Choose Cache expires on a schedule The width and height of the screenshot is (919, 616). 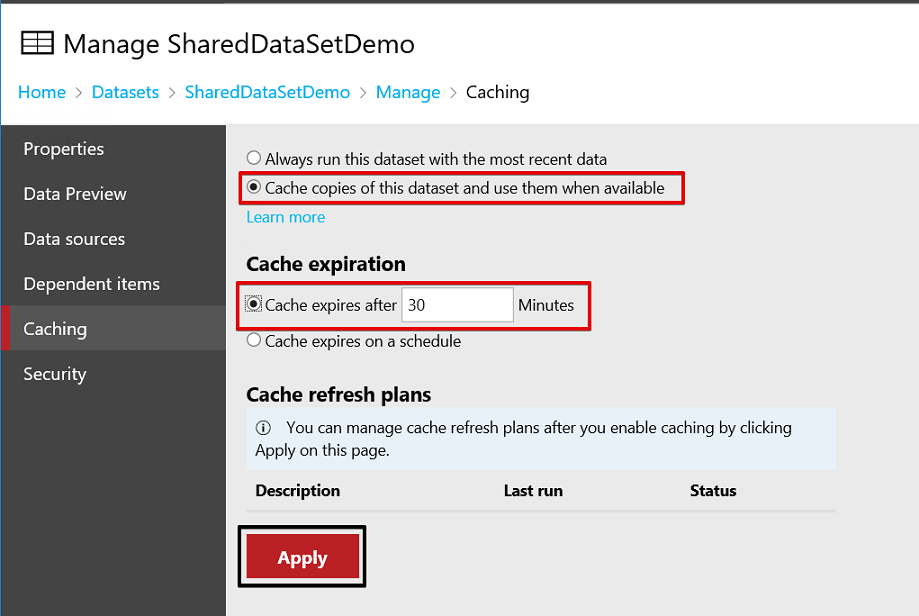(254, 341)
